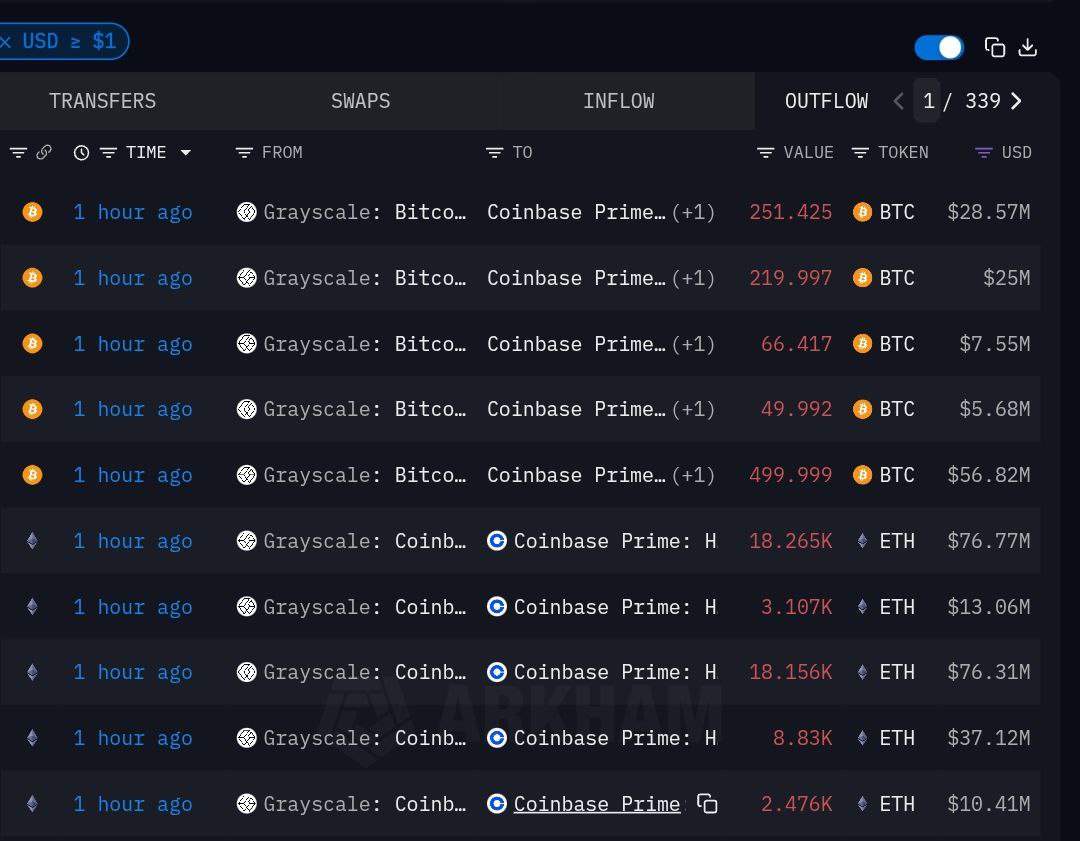Switch to the TRANSFERS tab
The image size is (1080, 841).
pyautogui.click(x=103, y=101)
